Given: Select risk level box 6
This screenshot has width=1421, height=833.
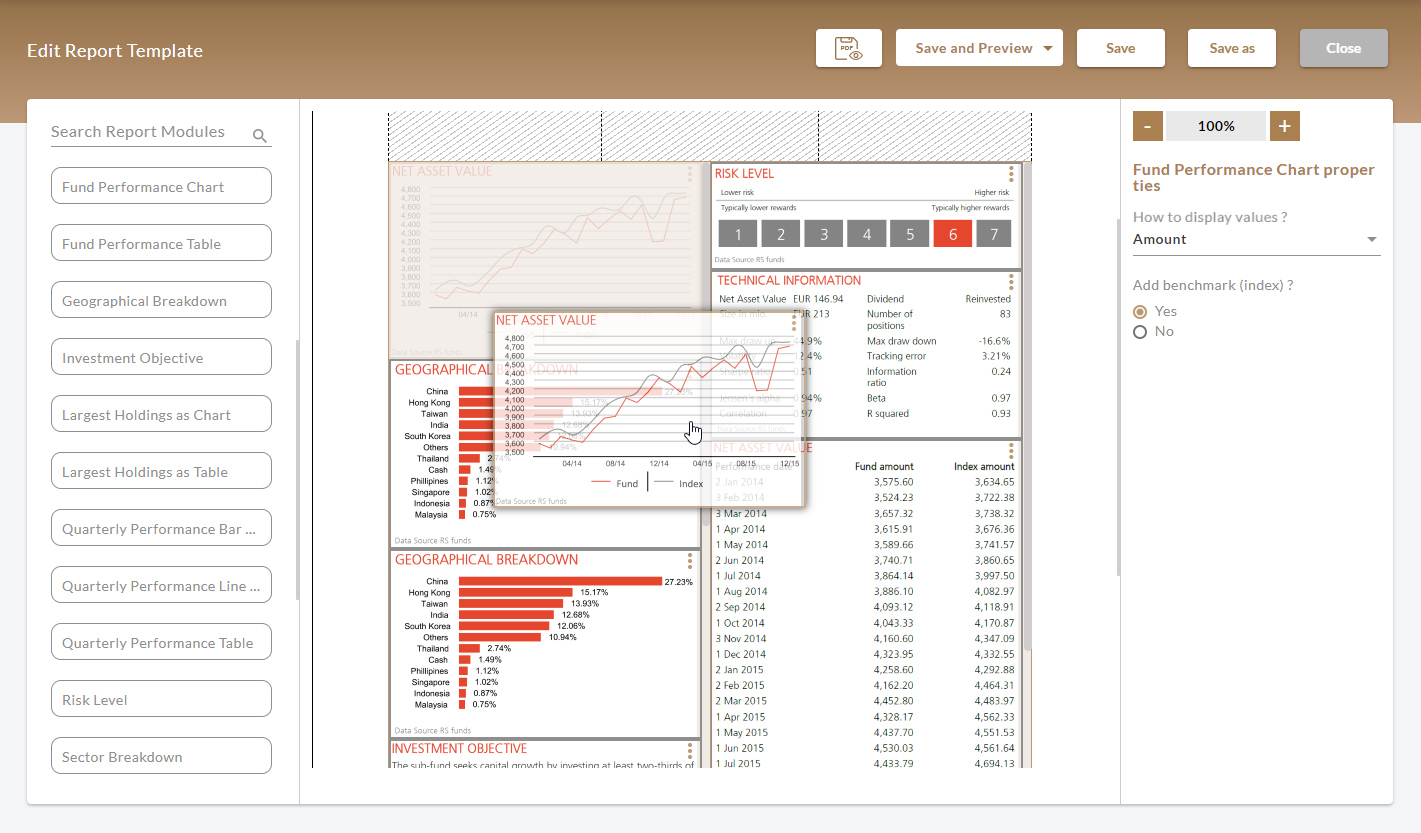Looking at the screenshot, I should (x=952, y=234).
